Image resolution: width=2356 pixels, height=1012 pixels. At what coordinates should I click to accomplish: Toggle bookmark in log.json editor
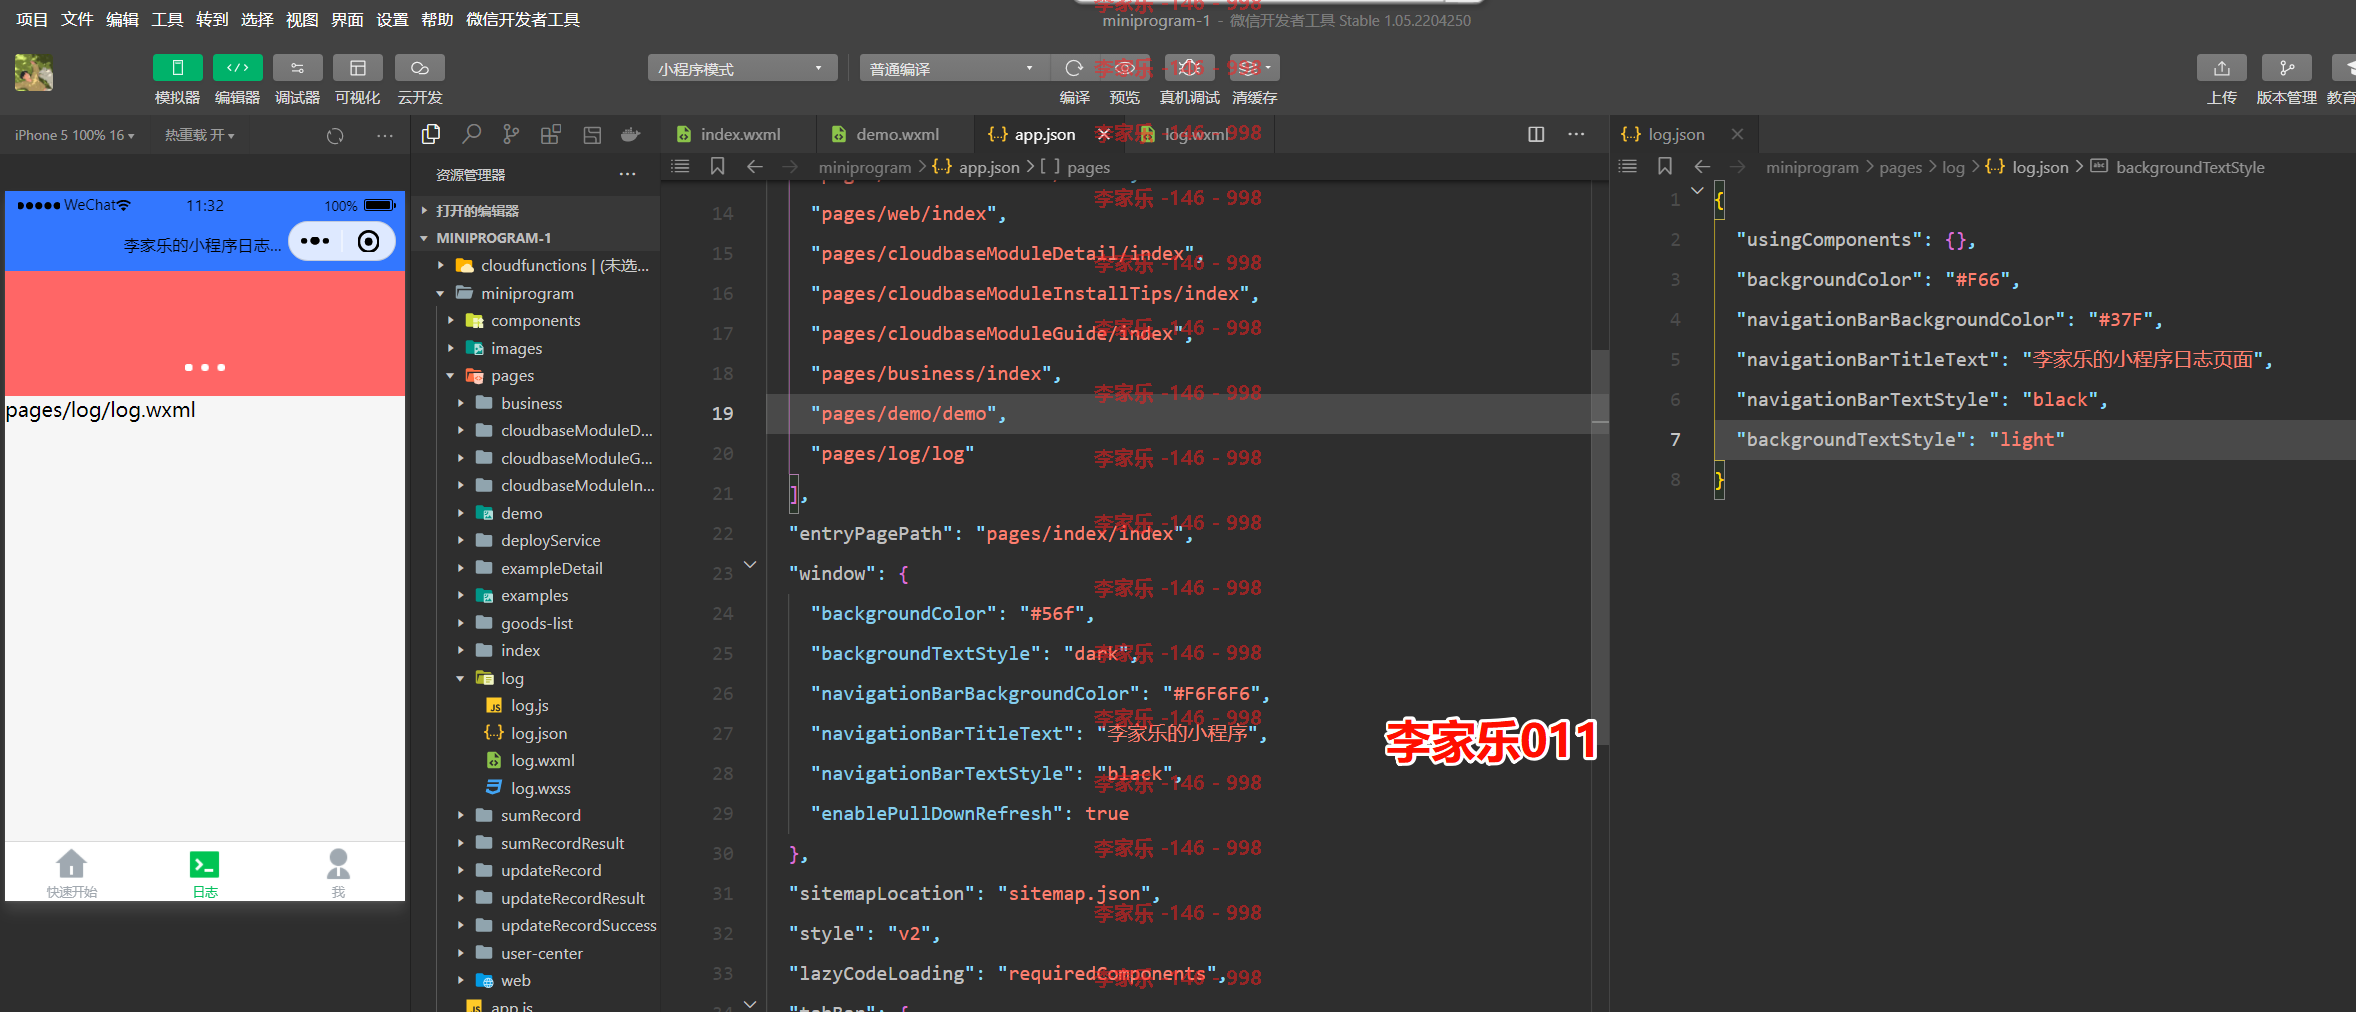coord(1665,166)
